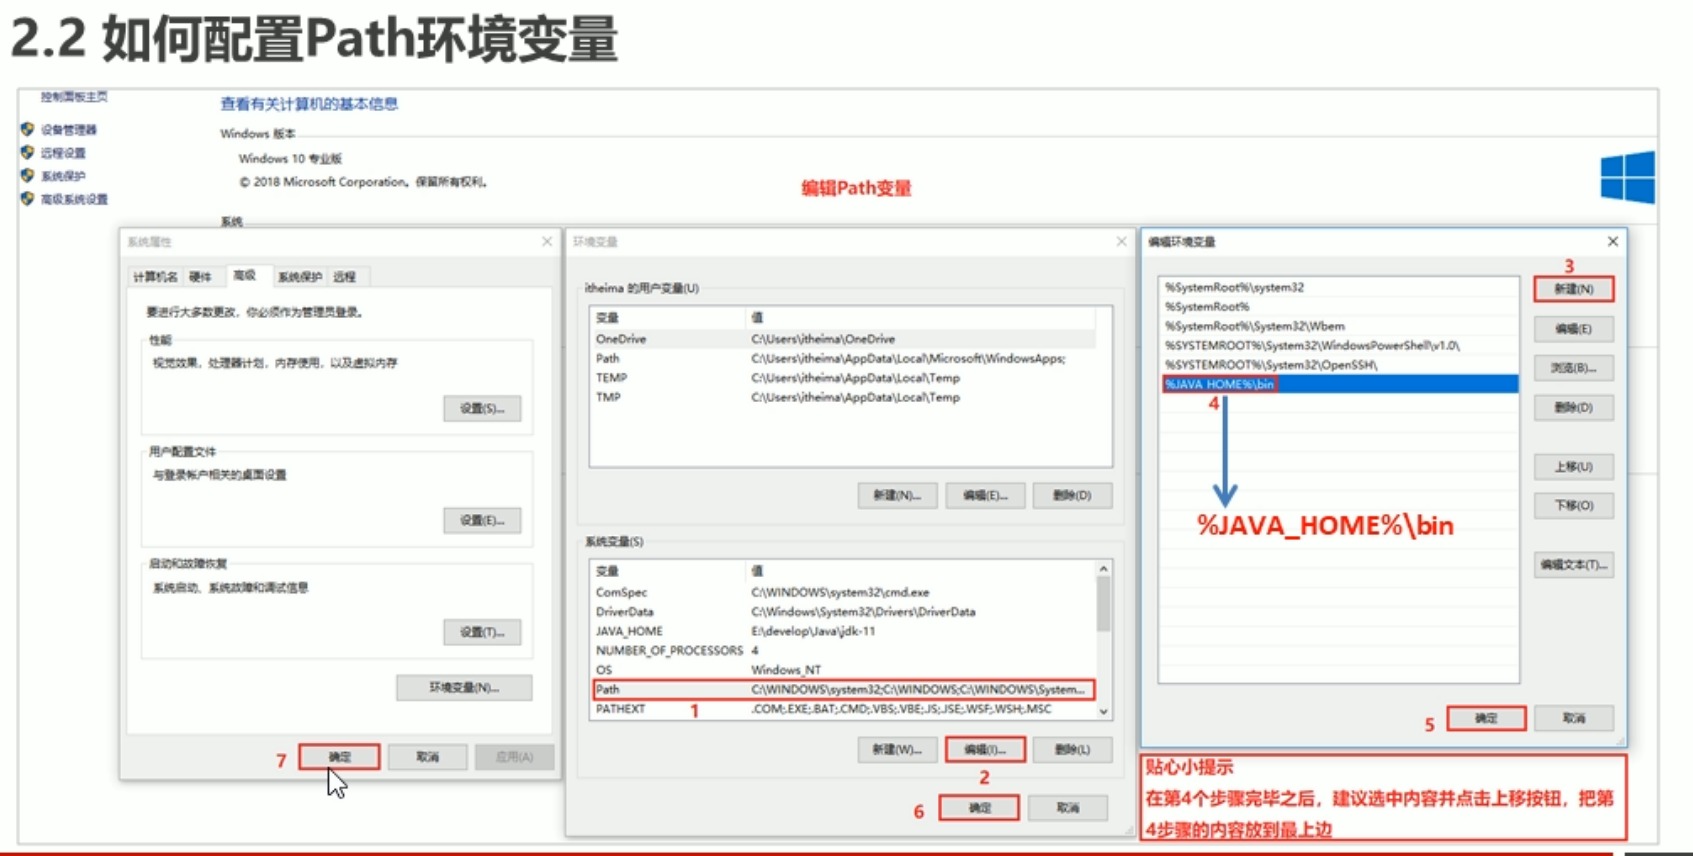
Task: Click 删除(D) in 编辑环境变量 dialog
Action: [x=1573, y=408]
